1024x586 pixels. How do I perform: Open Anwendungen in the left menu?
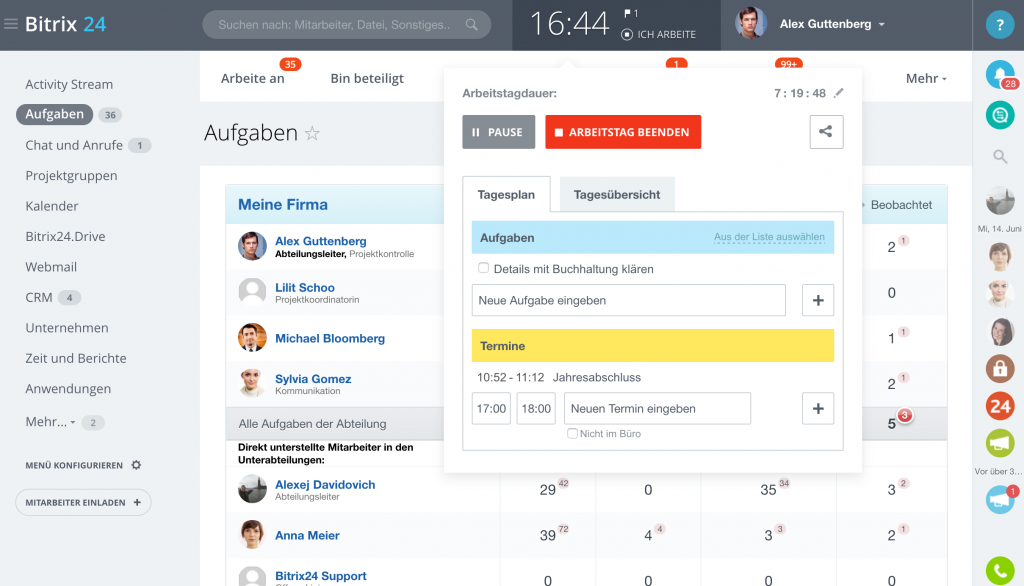pyautogui.click(x=68, y=389)
